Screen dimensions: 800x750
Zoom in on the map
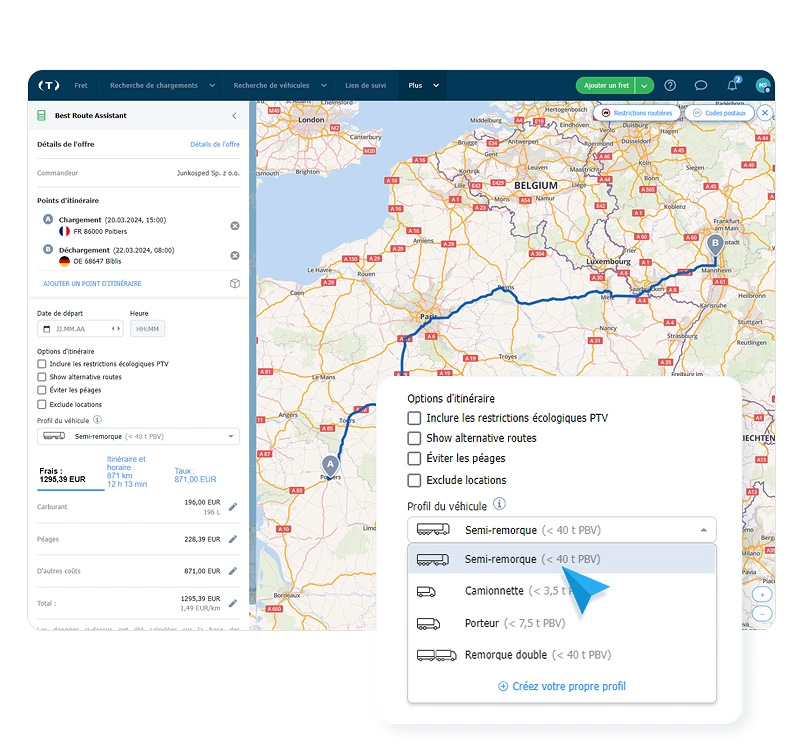tap(762, 594)
